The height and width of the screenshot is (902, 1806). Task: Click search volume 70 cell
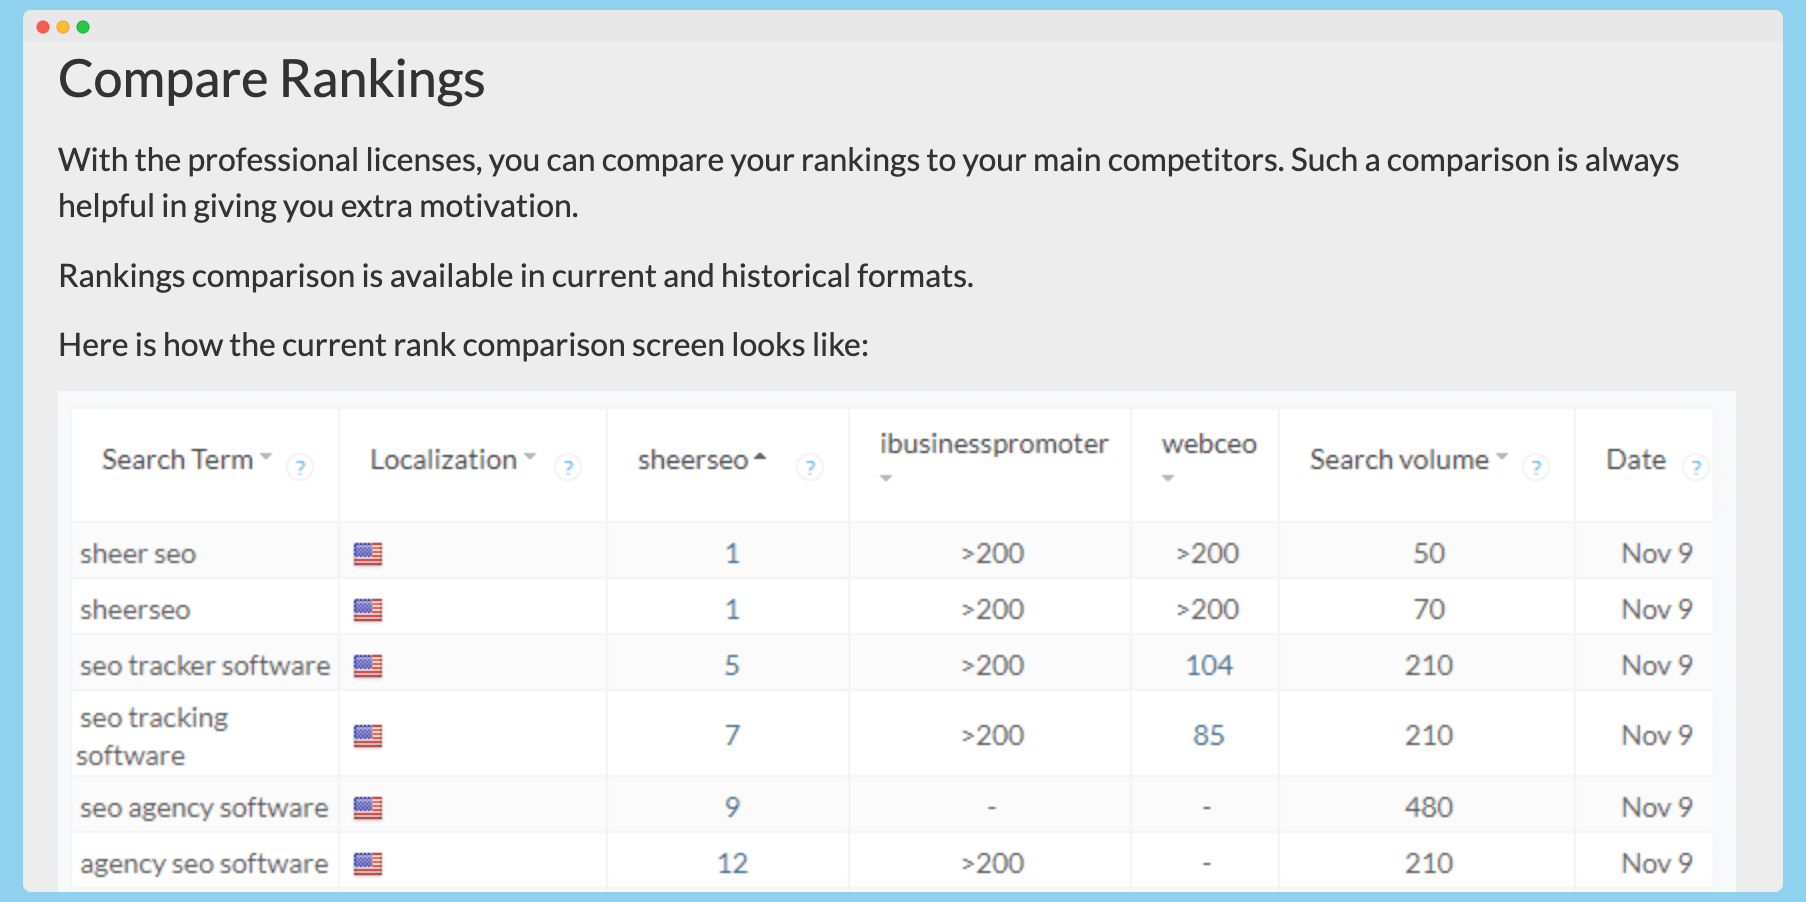tap(1429, 610)
